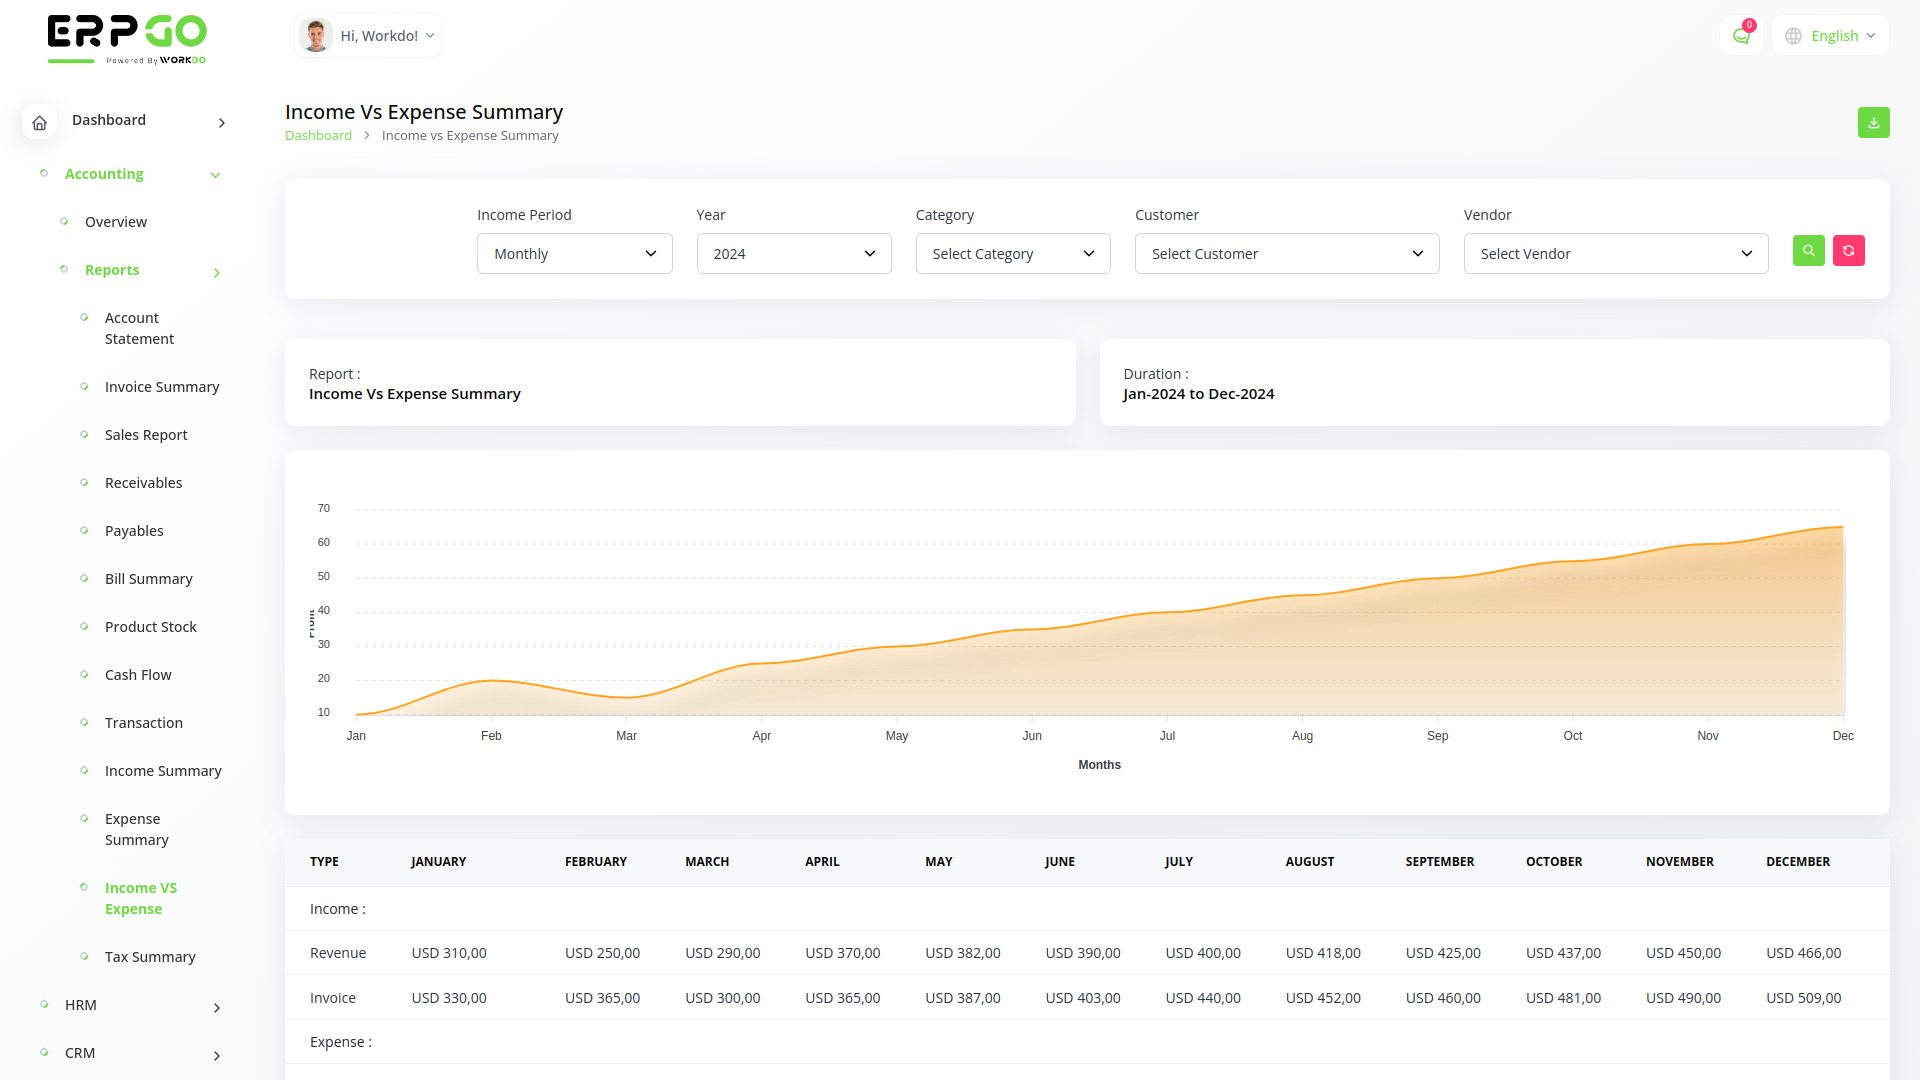Image resolution: width=1920 pixels, height=1080 pixels.
Task: Click the globe icon next to English
Action: [x=1793, y=35]
